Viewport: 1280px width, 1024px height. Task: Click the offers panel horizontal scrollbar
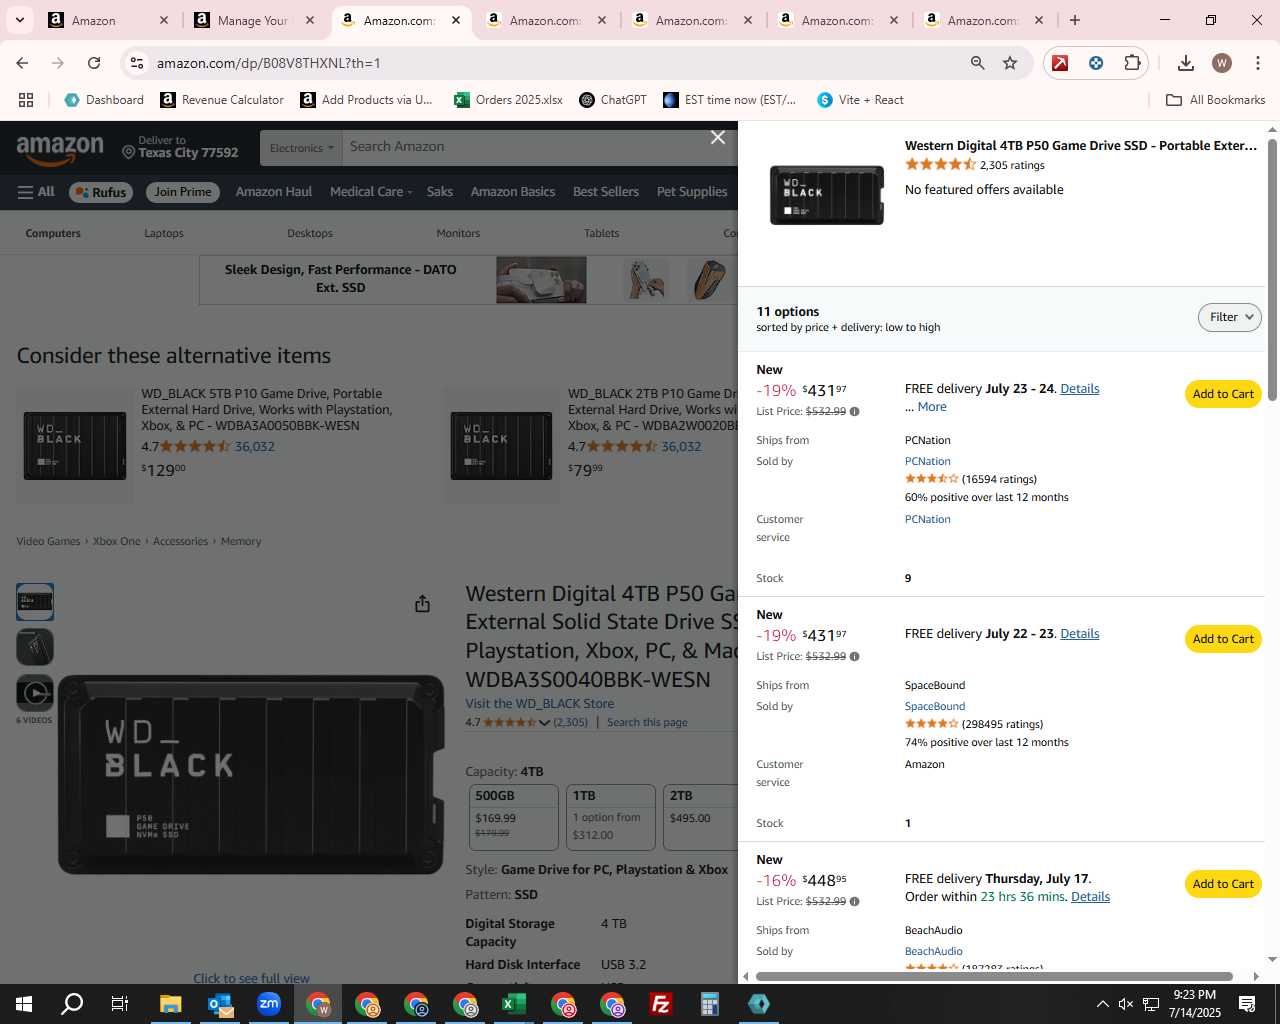pyautogui.click(x=994, y=976)
